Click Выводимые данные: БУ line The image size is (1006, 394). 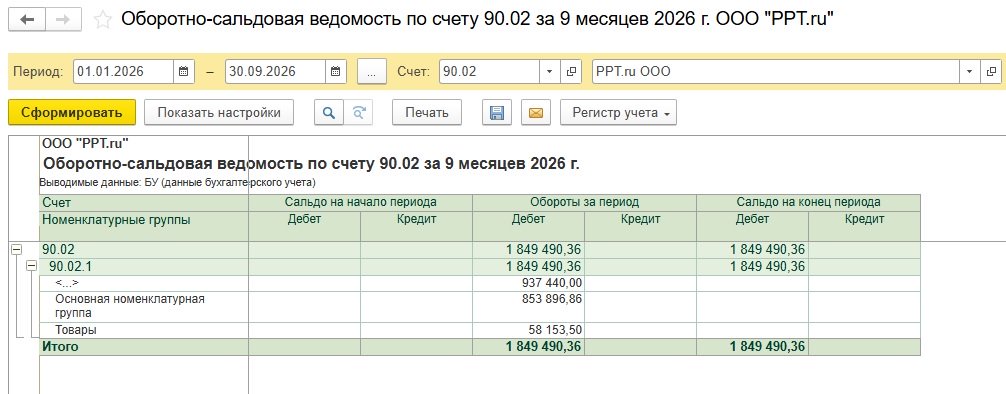coord(178,183)
